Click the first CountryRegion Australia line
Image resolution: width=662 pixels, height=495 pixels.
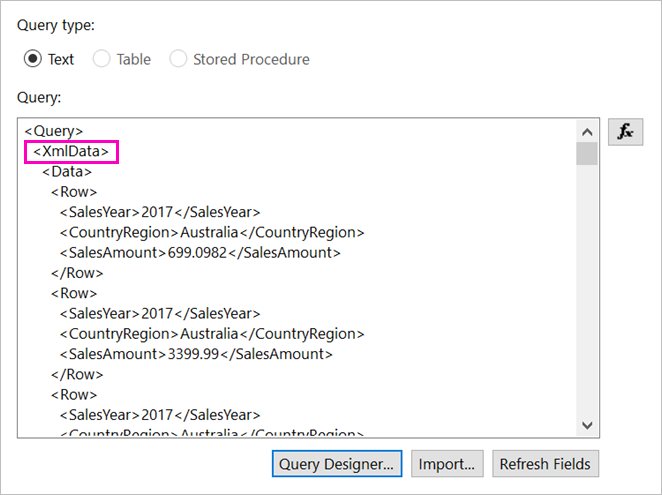pyautogui.click(x=212, y=232)
